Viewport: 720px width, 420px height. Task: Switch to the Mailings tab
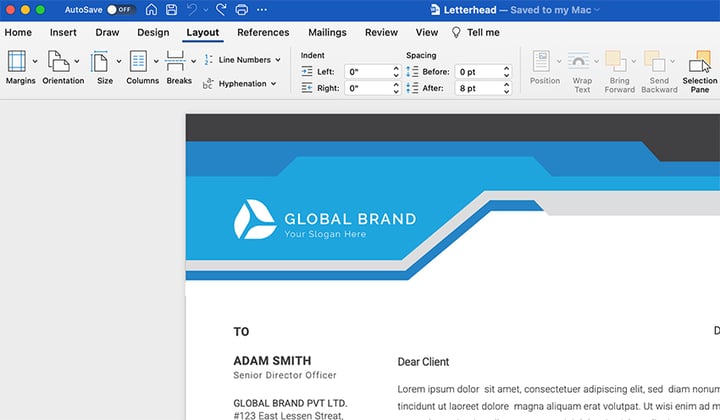point(327,33)
